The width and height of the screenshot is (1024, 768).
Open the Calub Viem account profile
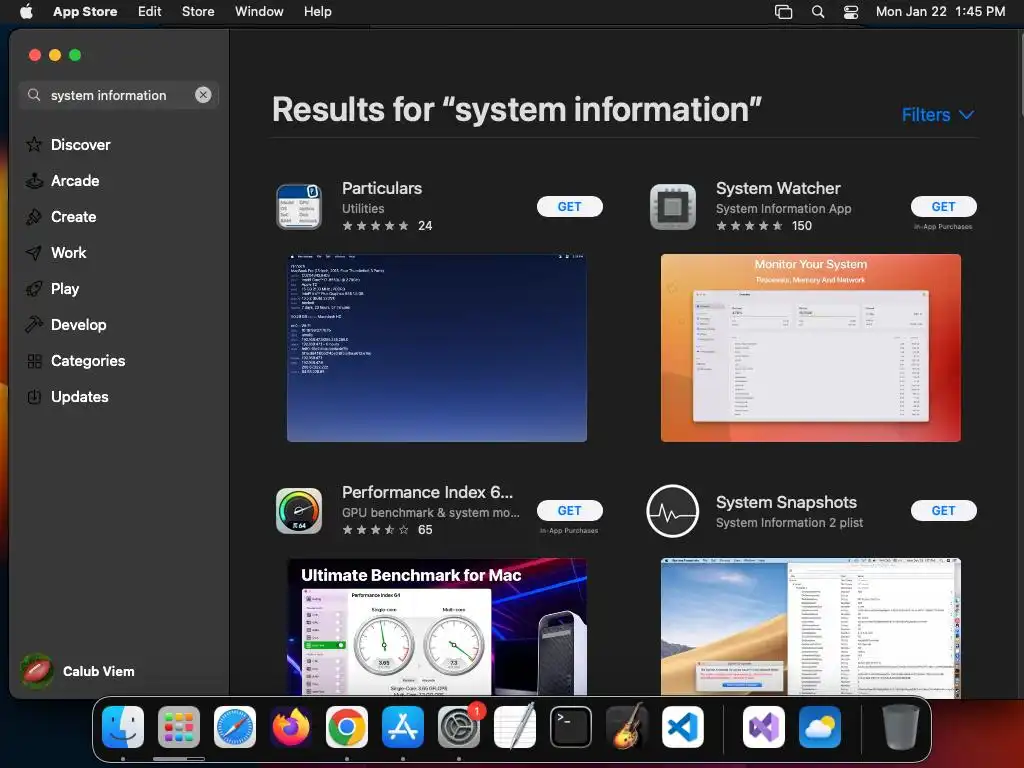pyautogui.click(x=78, y=671)
